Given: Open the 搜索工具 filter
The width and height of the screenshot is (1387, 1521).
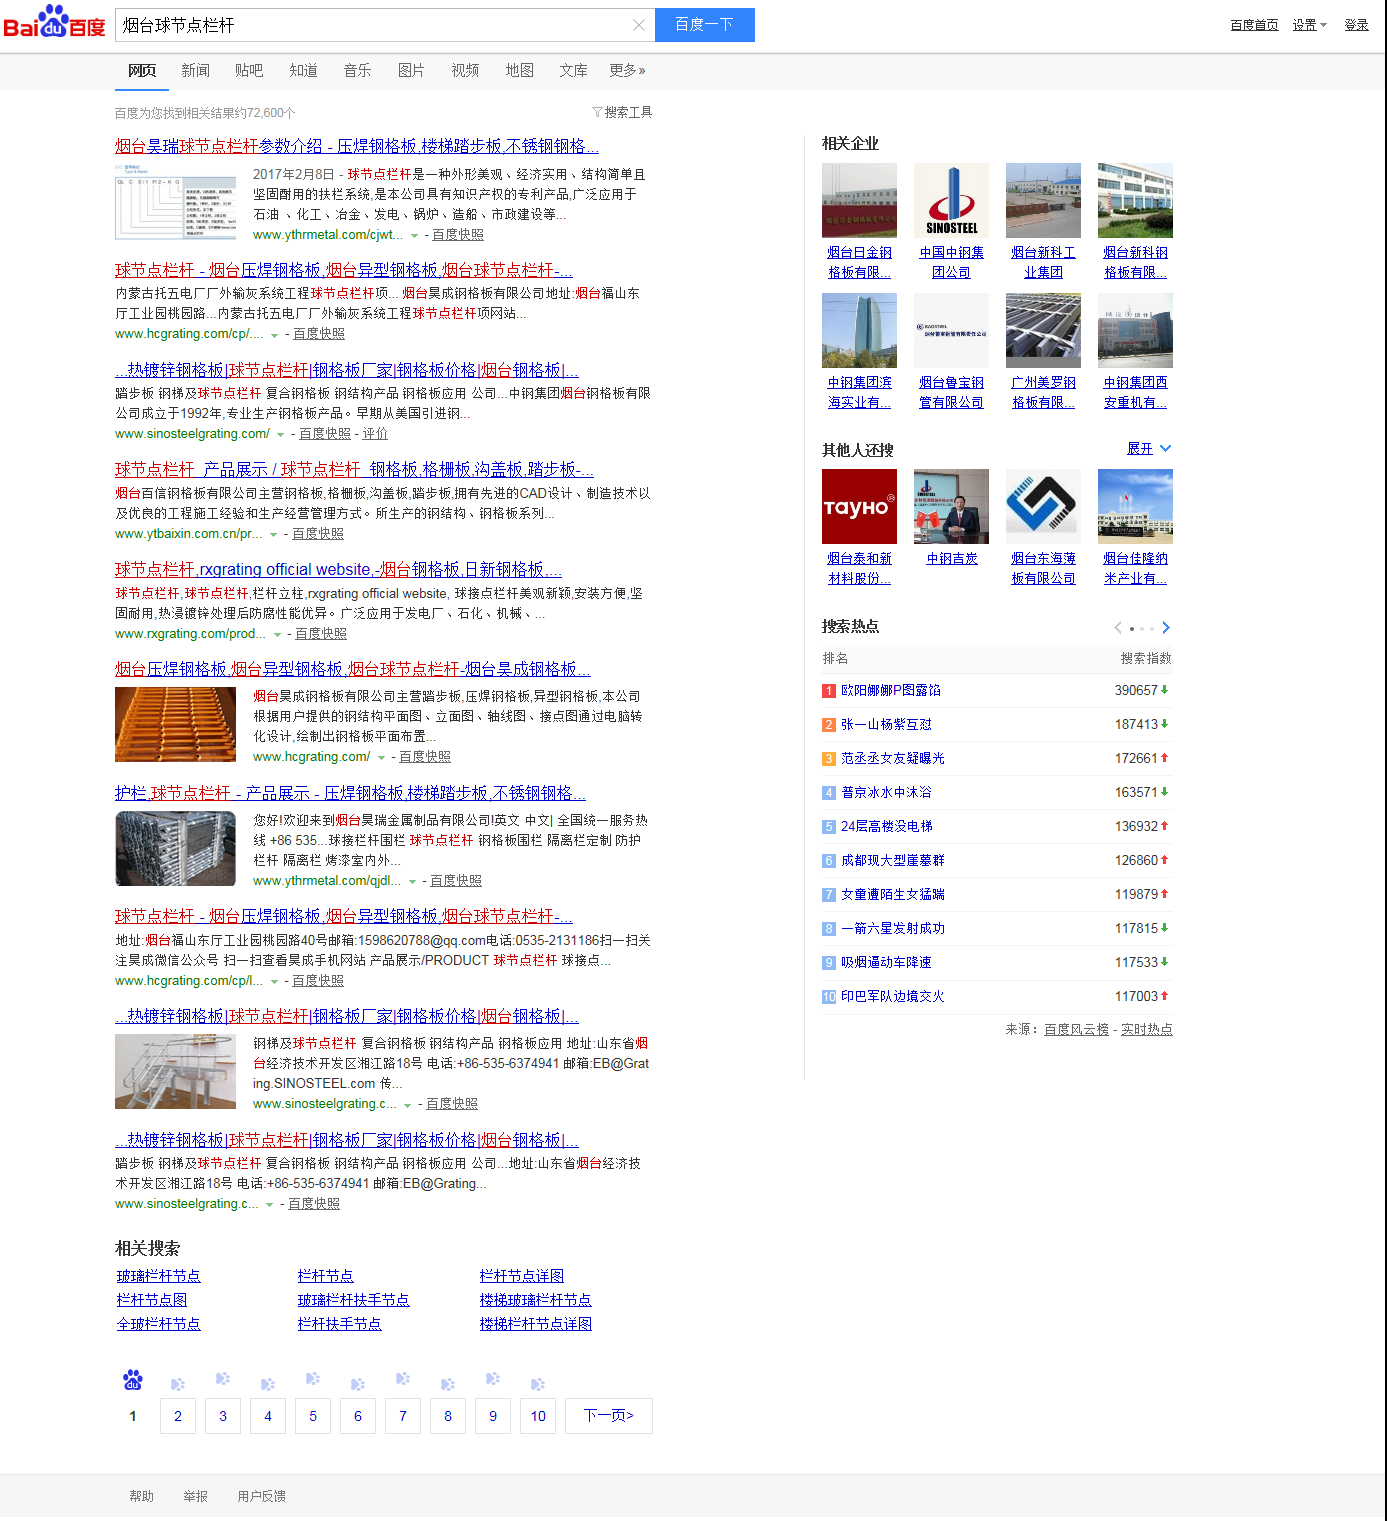Looking at the screenshot, I should pyautogui.click(x=622, y=112).
